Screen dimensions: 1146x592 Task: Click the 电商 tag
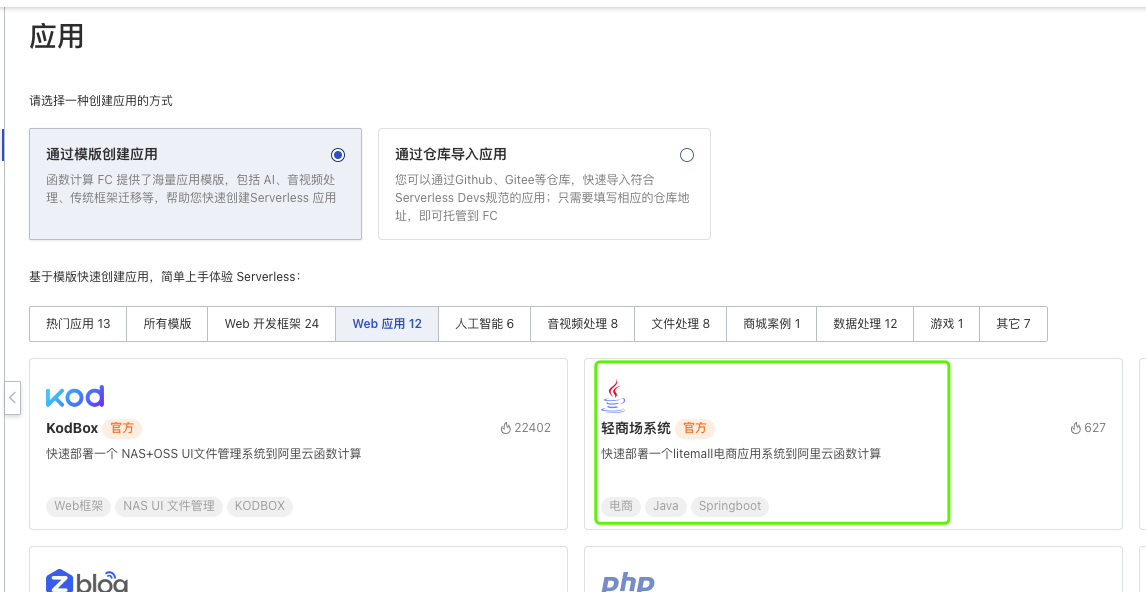[621, 506]
